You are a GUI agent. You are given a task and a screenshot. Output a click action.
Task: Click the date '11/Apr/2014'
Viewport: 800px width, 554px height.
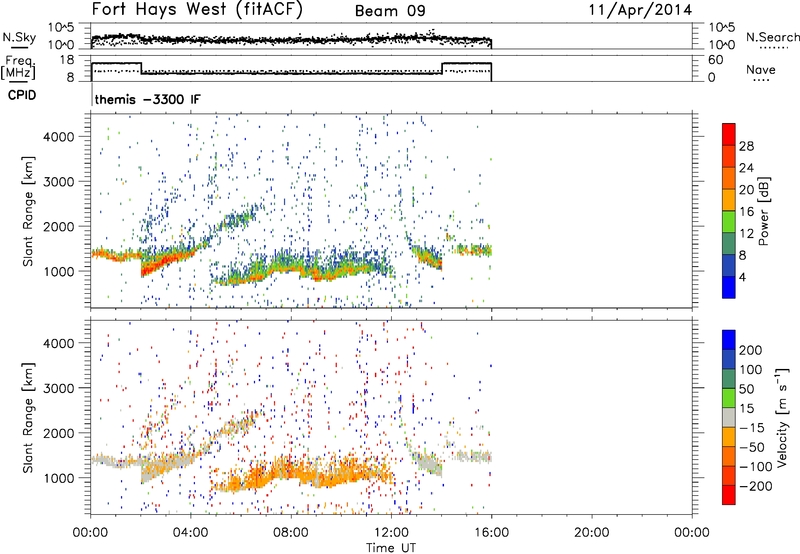[640, 10]
